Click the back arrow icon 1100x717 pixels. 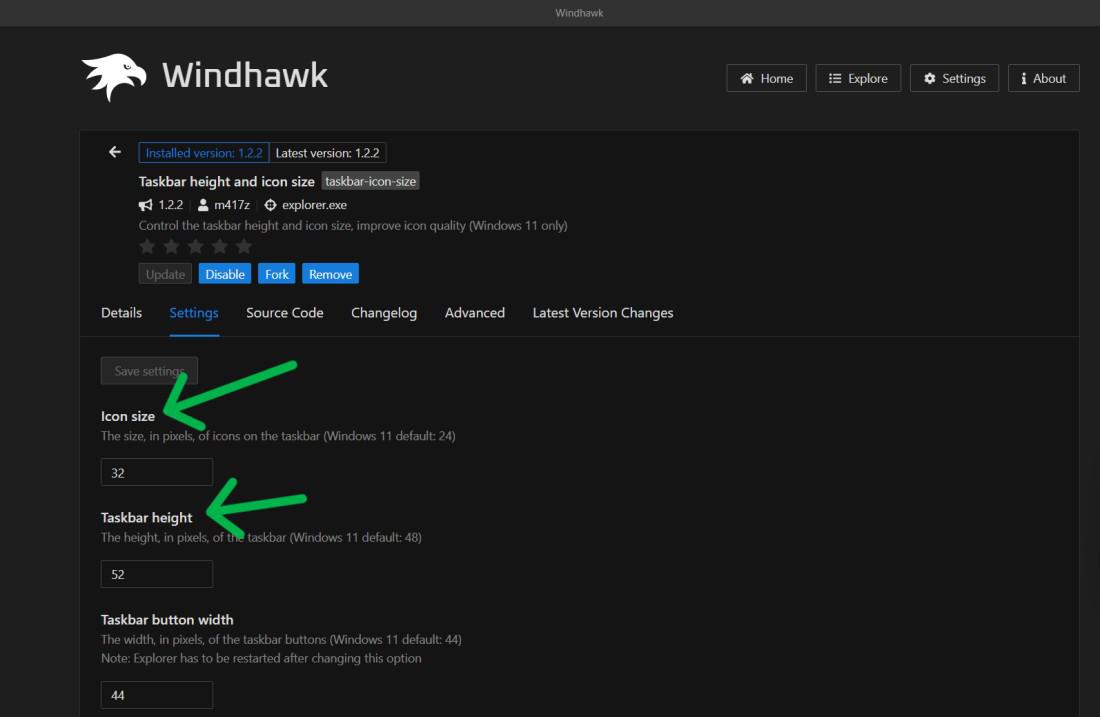(115, 152)
